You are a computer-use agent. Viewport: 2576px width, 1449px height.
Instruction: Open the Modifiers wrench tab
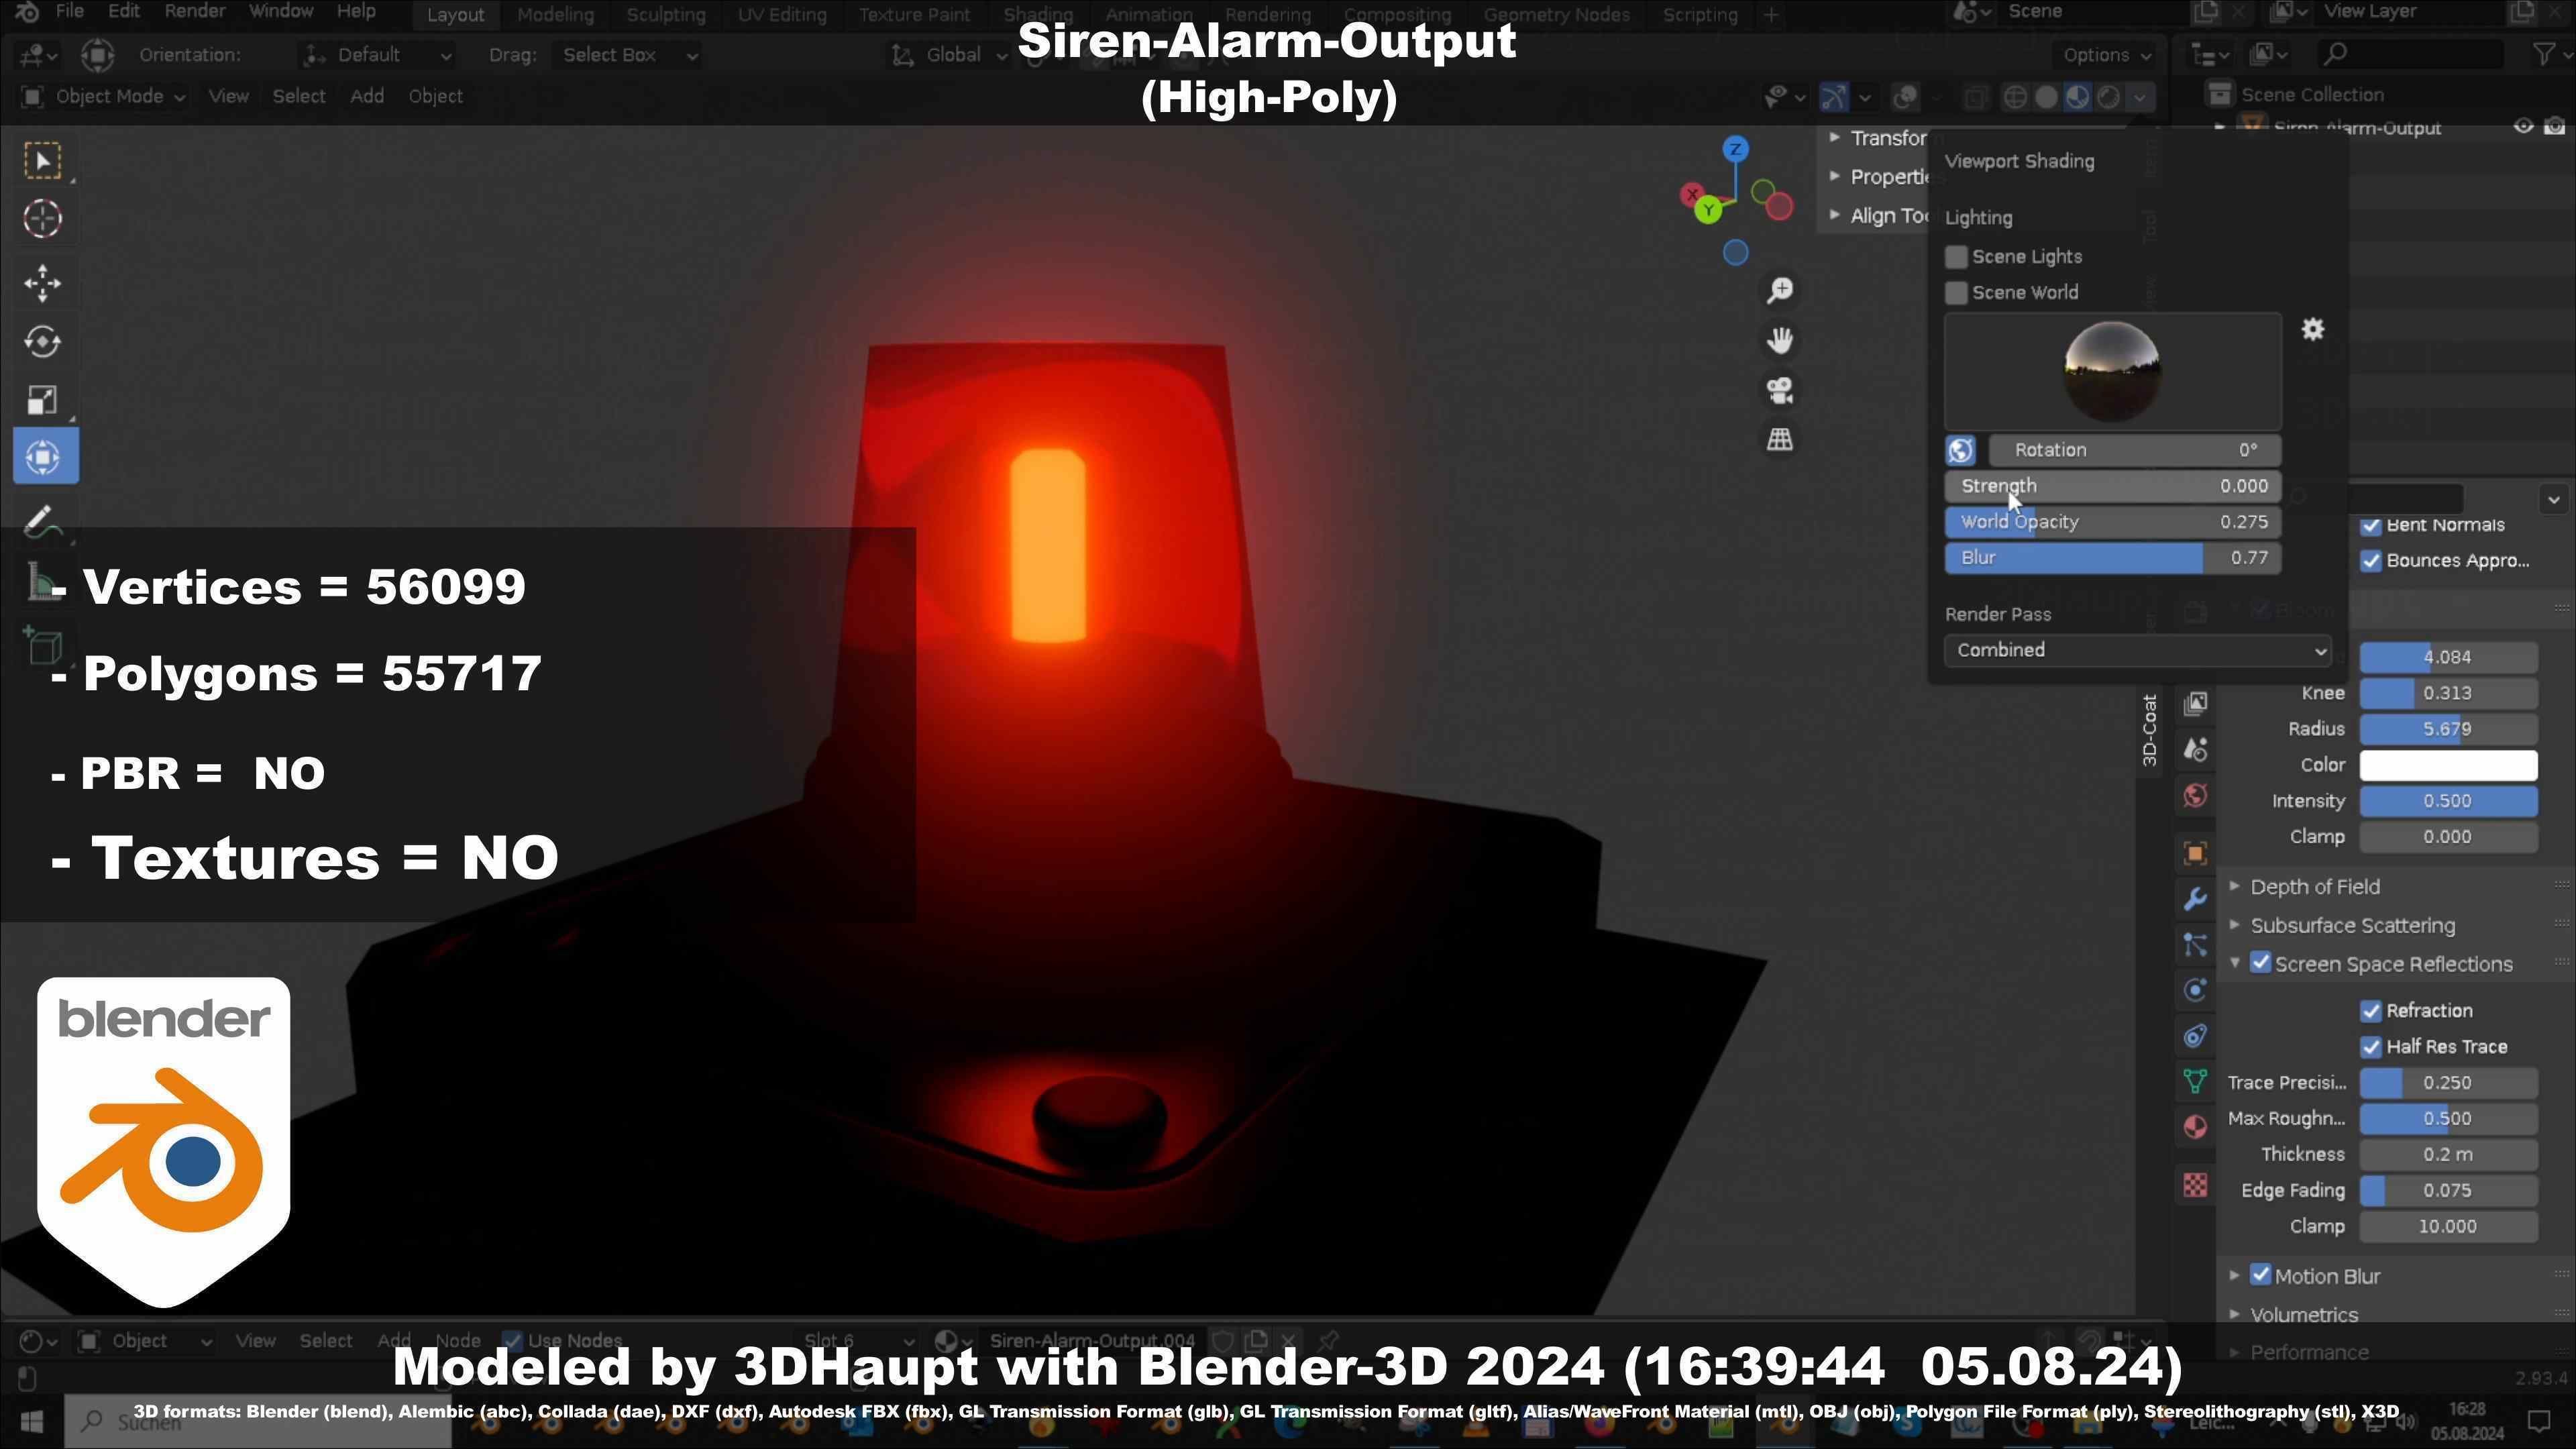tap(2195, 899)
